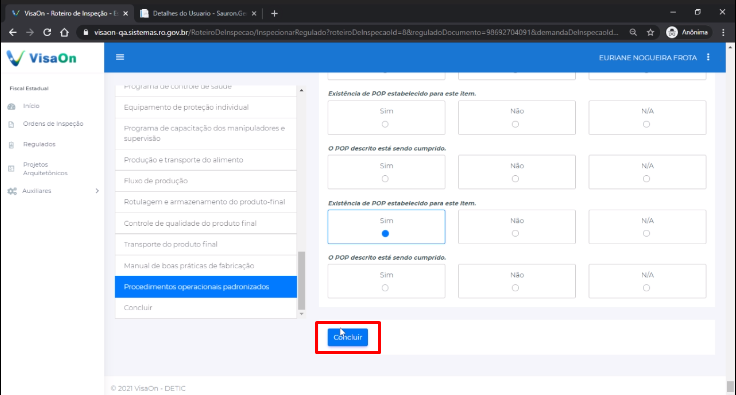Click the selected Sim radio, second 'Existência de POP'
The image size is (736, 395).
tap(385, 234)
